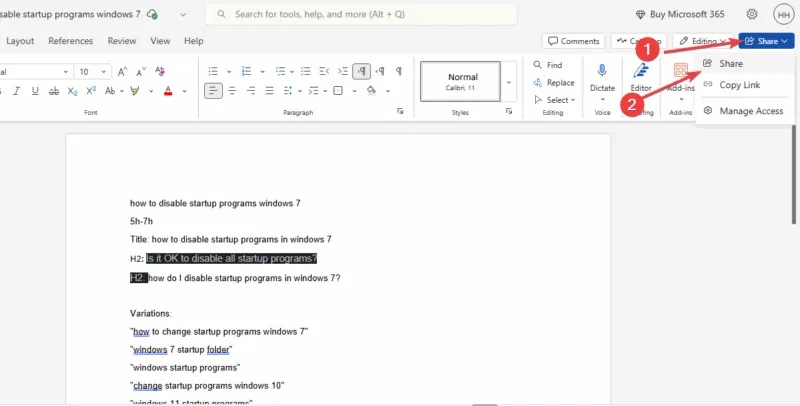
Task: Open the HH account profile
Action: pyautogui.click(x=784, y=15)
